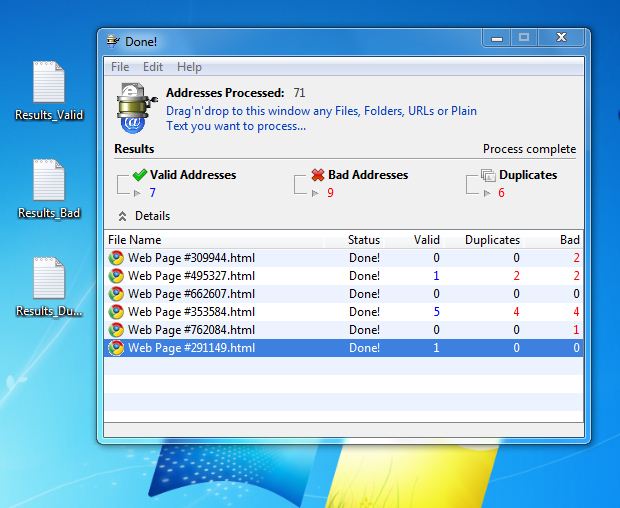620x508 pixels.
Task: Click the green checkmark Valid Addresses icon
Action: click(140, 175)
